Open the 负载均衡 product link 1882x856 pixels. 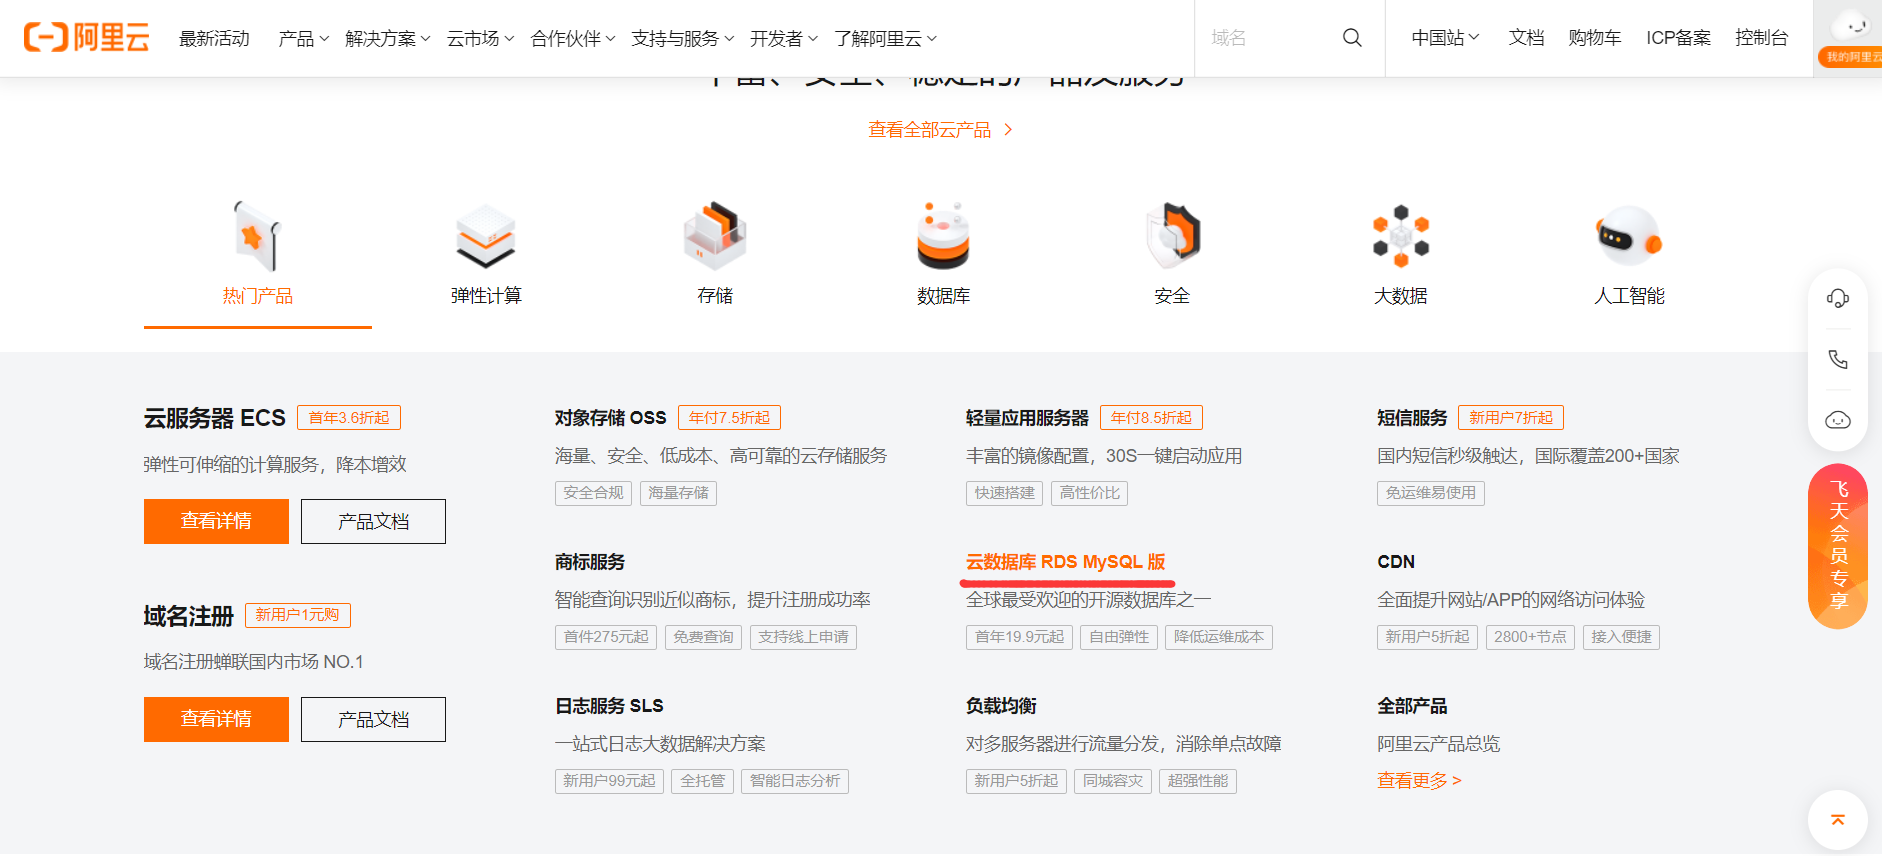point(1001,706)
